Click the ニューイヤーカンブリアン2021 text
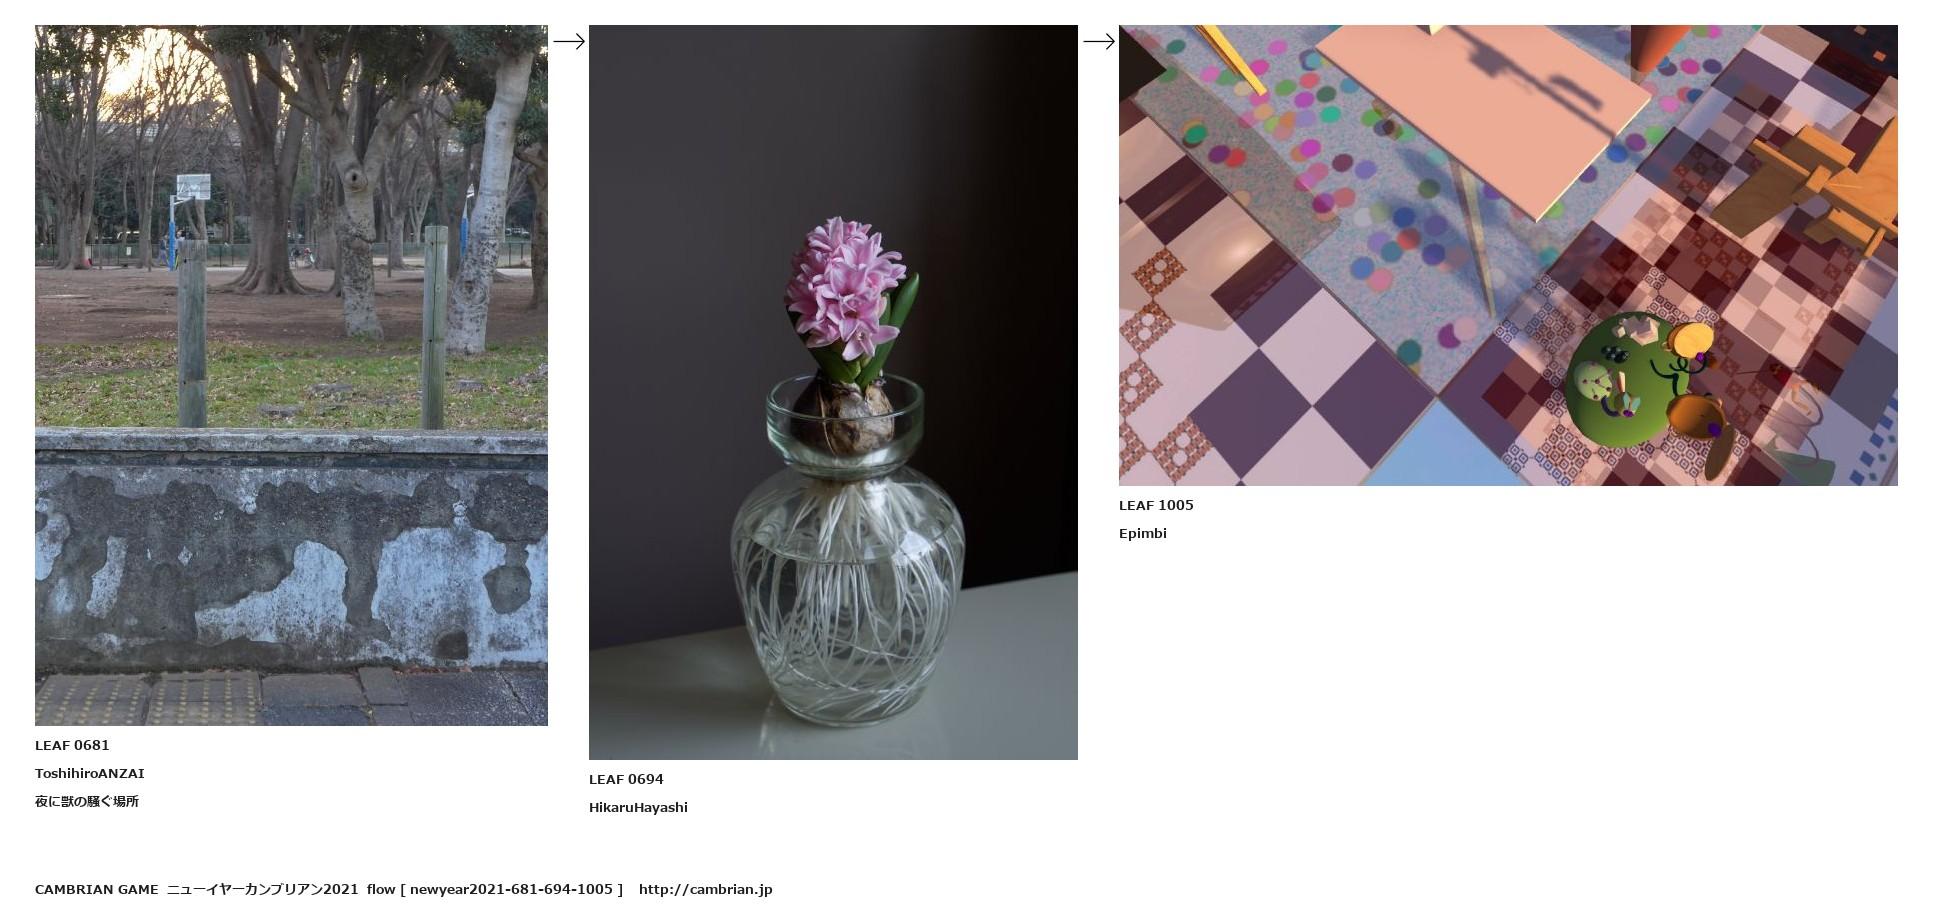Viewport: 1933px width, 914px height. click(262, 889)
